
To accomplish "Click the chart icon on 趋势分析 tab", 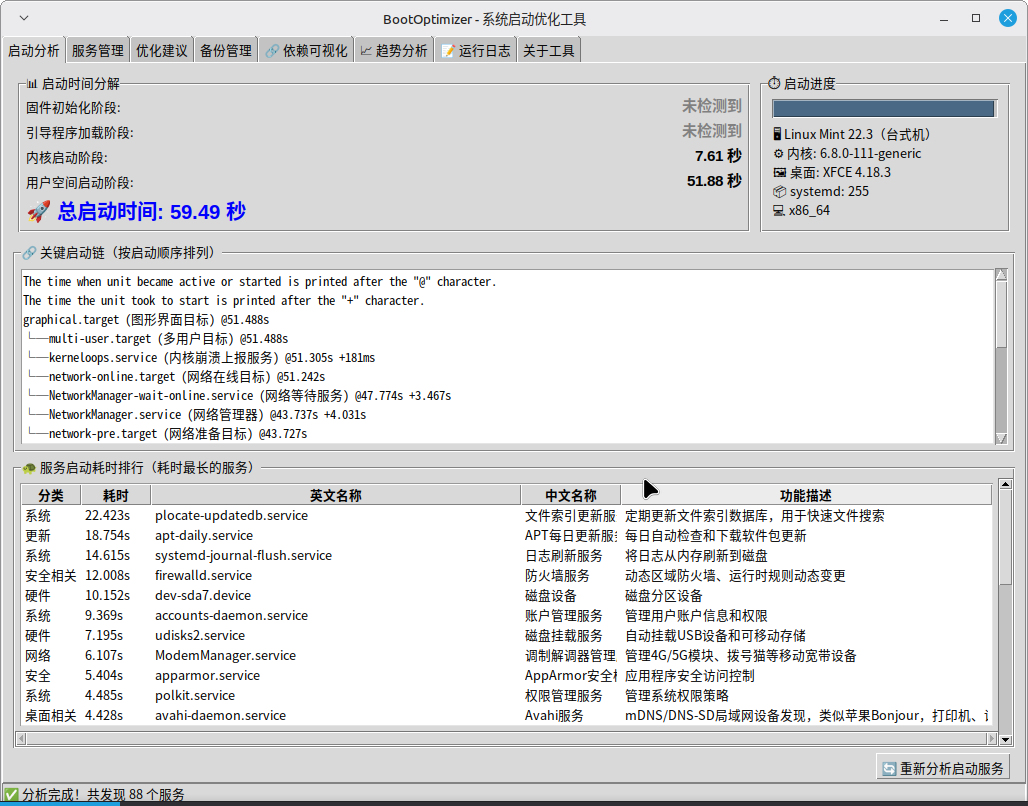I will click(366, 50).
